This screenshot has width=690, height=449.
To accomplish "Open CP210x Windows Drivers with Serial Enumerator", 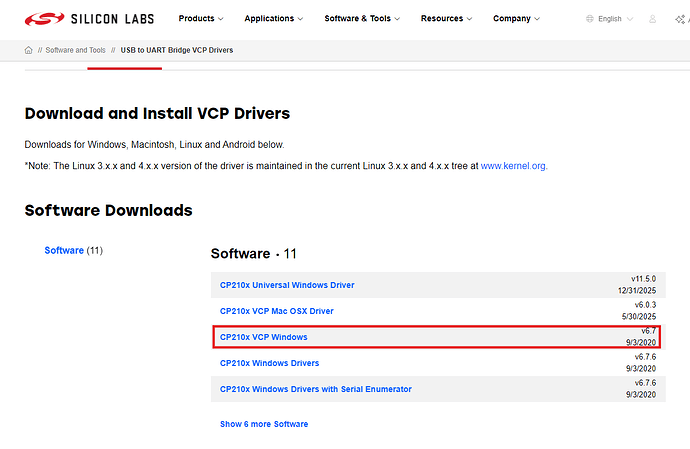I will 316,389.
